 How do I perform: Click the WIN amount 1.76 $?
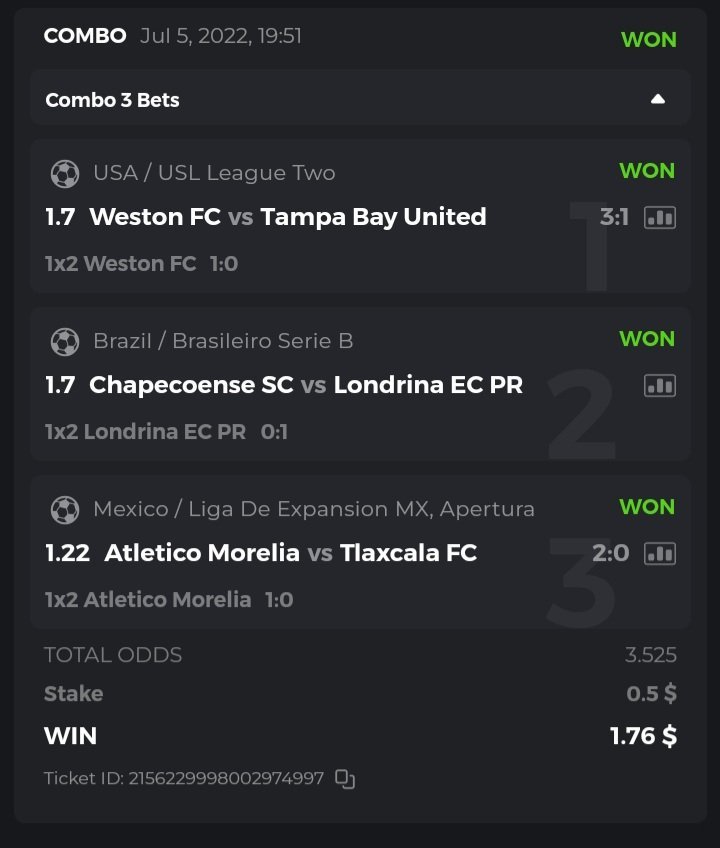click(x=643, y=737)
